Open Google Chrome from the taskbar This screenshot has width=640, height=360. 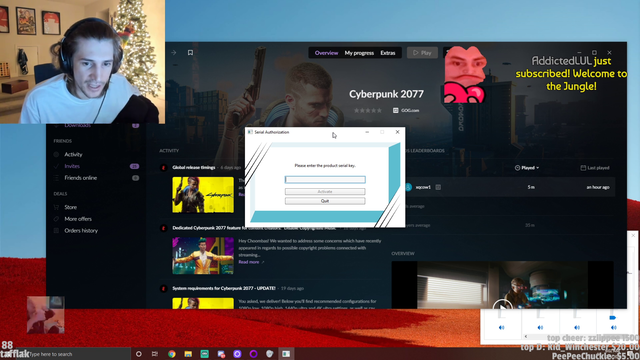coord(172,354)
